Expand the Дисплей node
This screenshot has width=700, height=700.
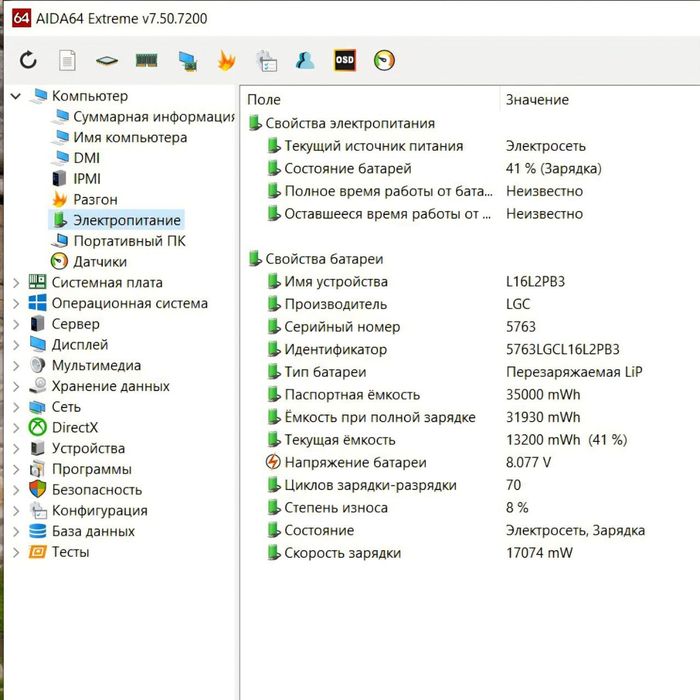coord(16,345)
